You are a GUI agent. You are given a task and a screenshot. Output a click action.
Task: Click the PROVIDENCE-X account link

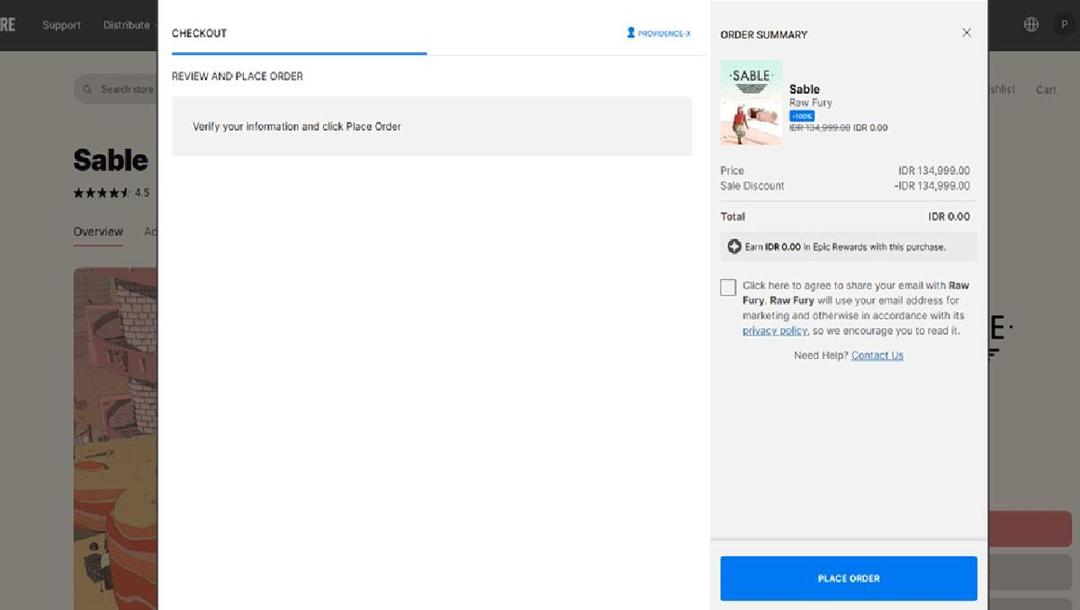[x=664, y=34]
